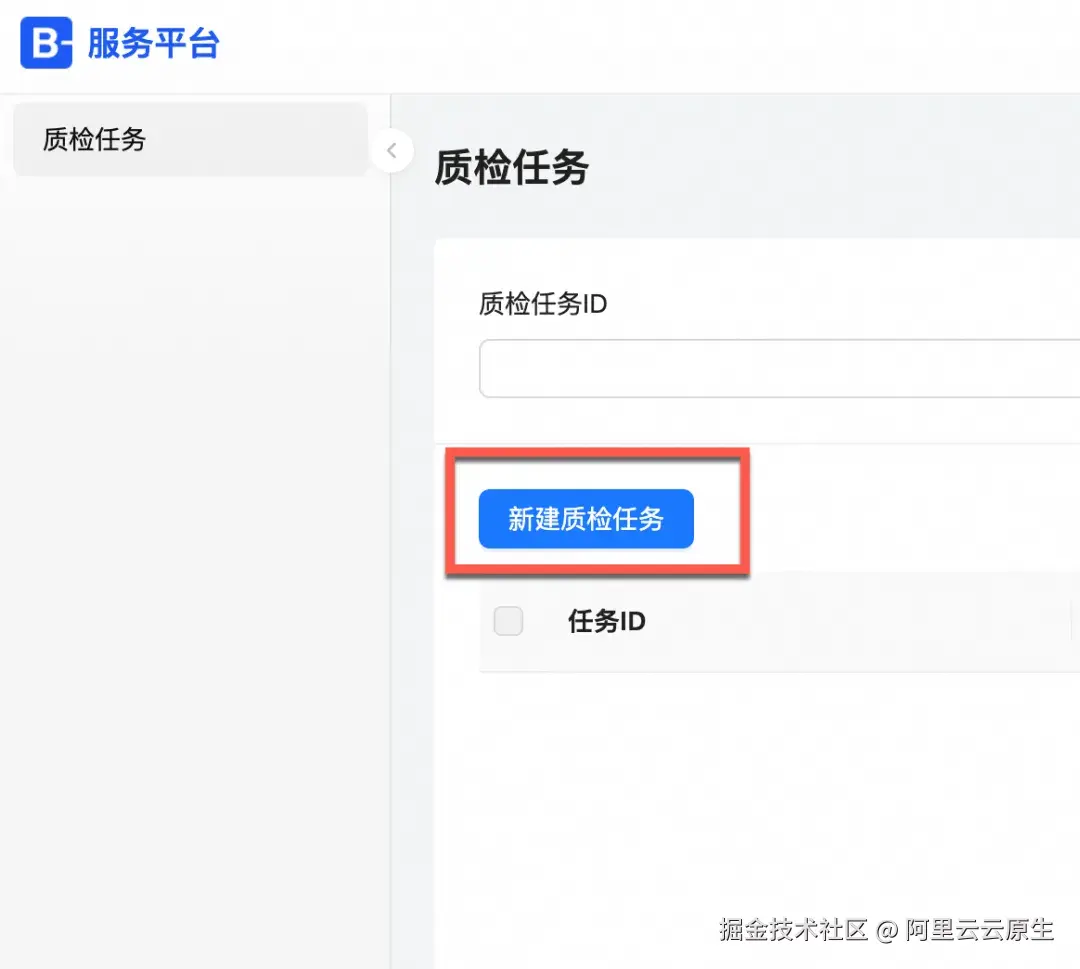Image resolution: width=1080 pixels, height=969 pixels.
Task: Click the 新建质检任务 button
Action: 586,519
